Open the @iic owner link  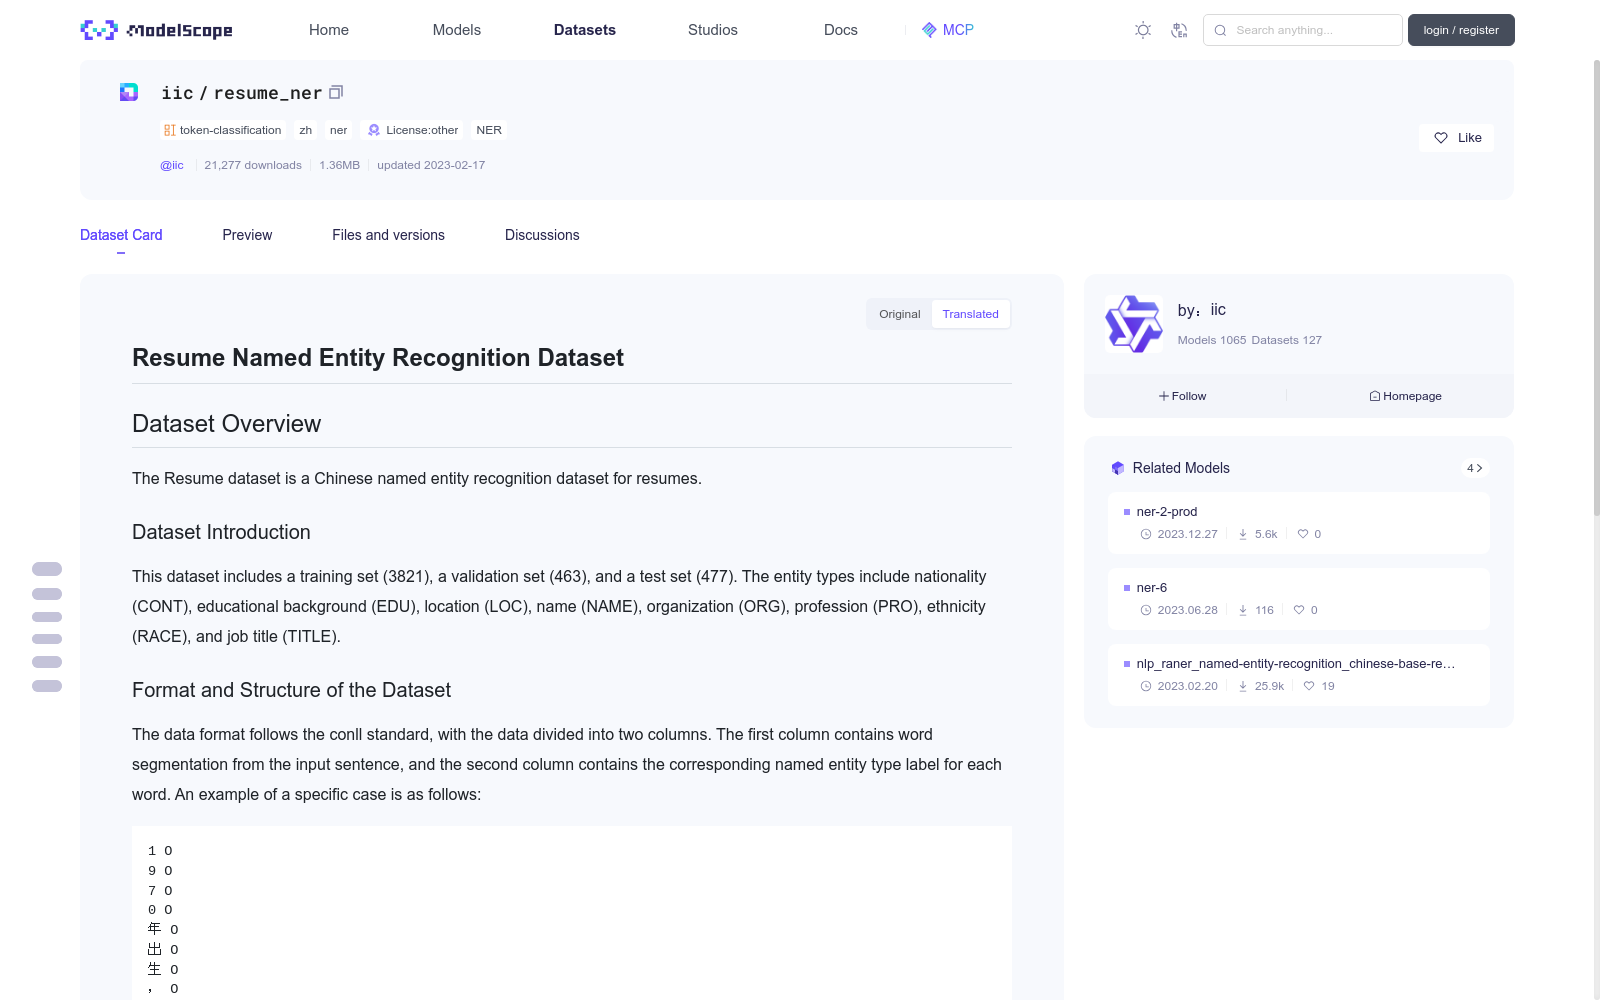pos(172,165)
